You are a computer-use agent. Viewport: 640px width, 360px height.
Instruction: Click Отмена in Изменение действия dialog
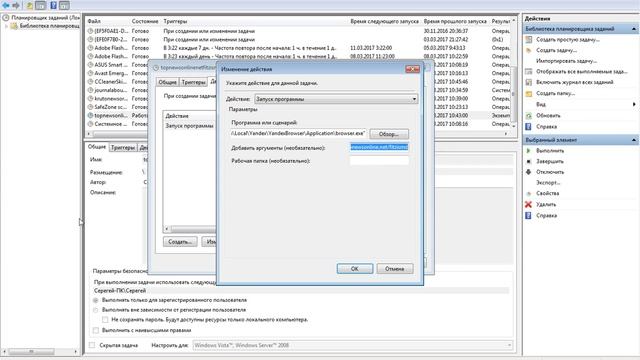click(x=394, y=269)
